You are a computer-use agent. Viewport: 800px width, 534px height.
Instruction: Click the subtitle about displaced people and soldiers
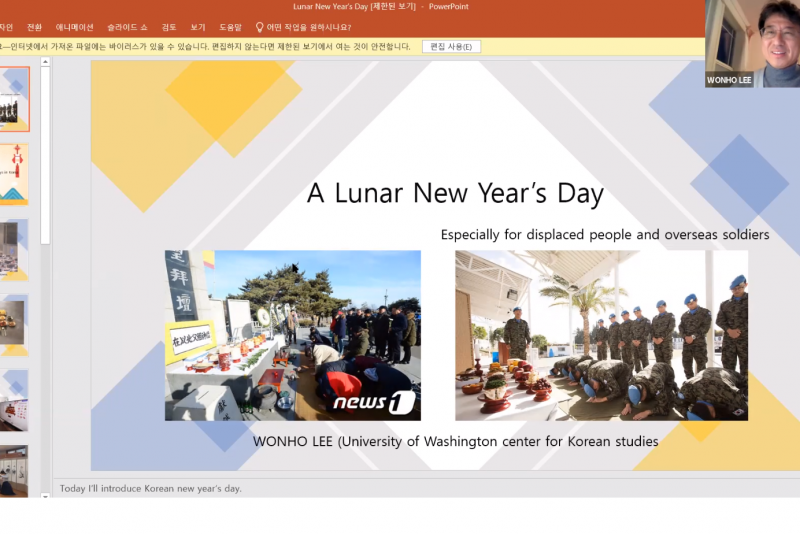(x=605, y=235)
